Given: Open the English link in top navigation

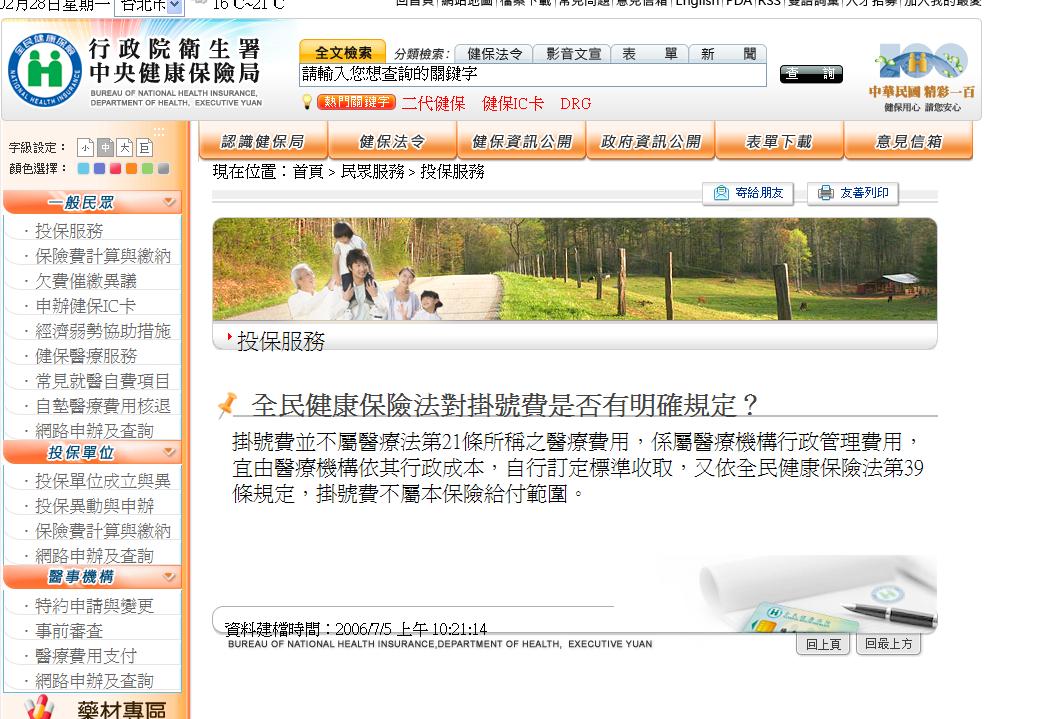Looking at the screenshot, I should click(697, 3).
